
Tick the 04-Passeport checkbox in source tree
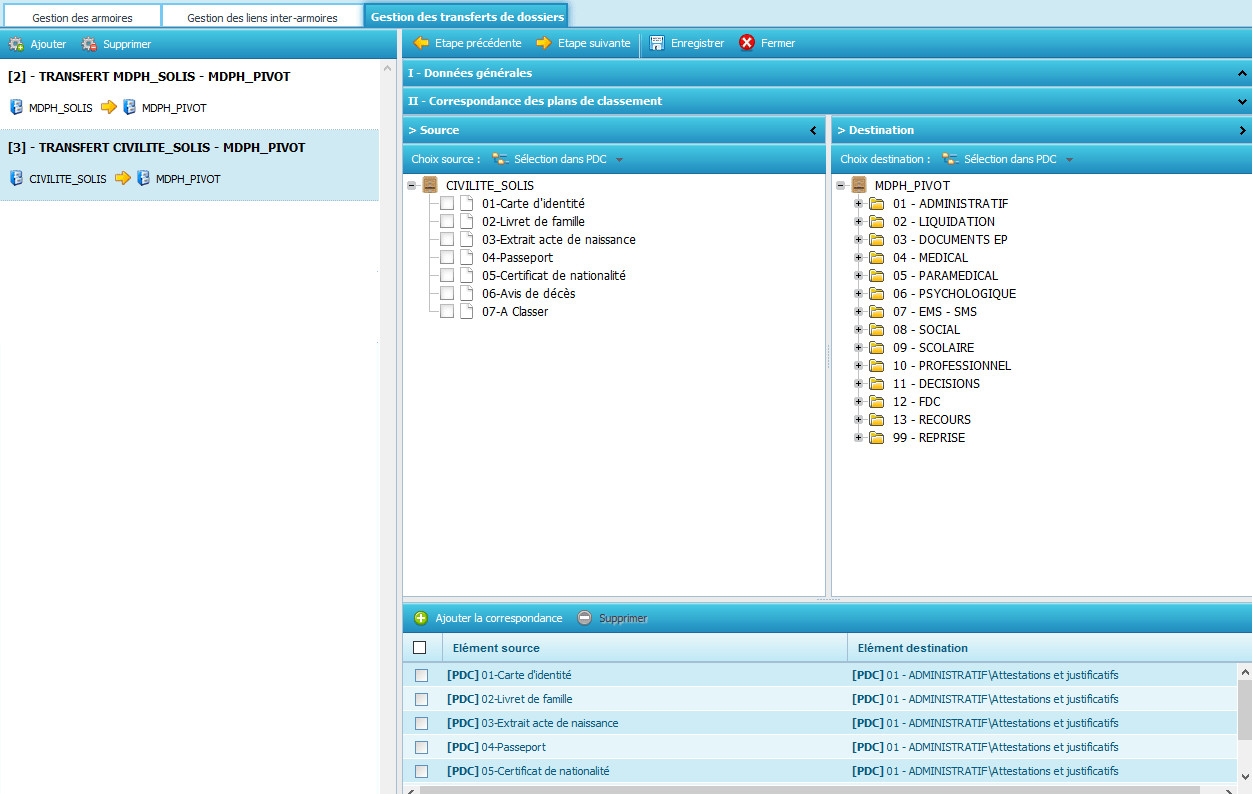pyautogui.click(x=447, y=258)
